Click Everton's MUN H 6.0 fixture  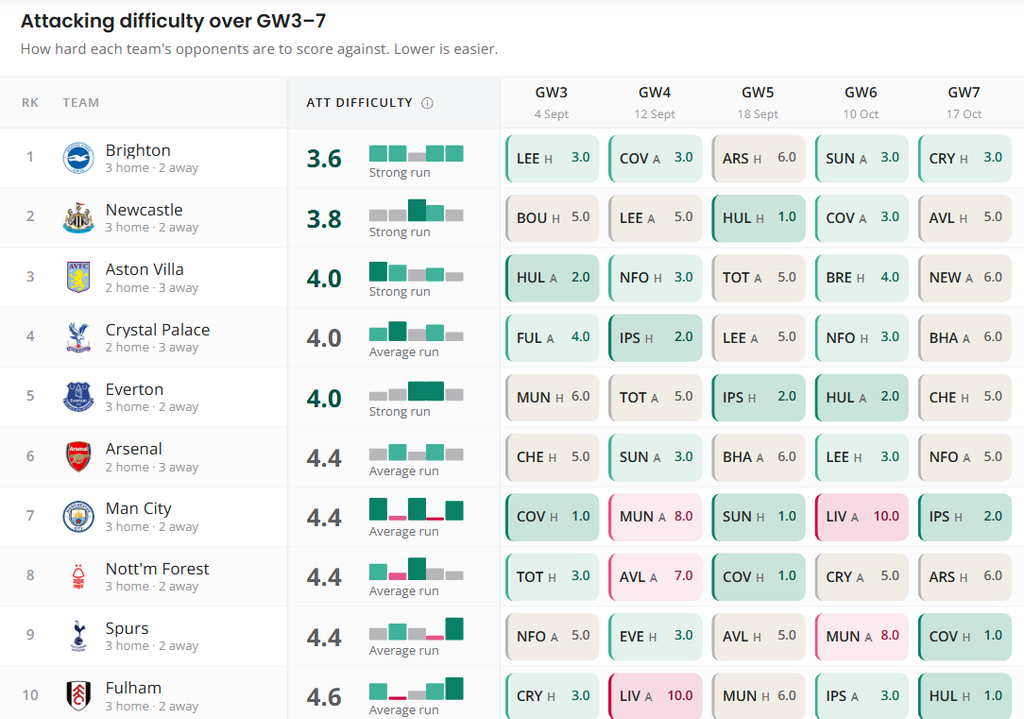(x=552, y=397)
